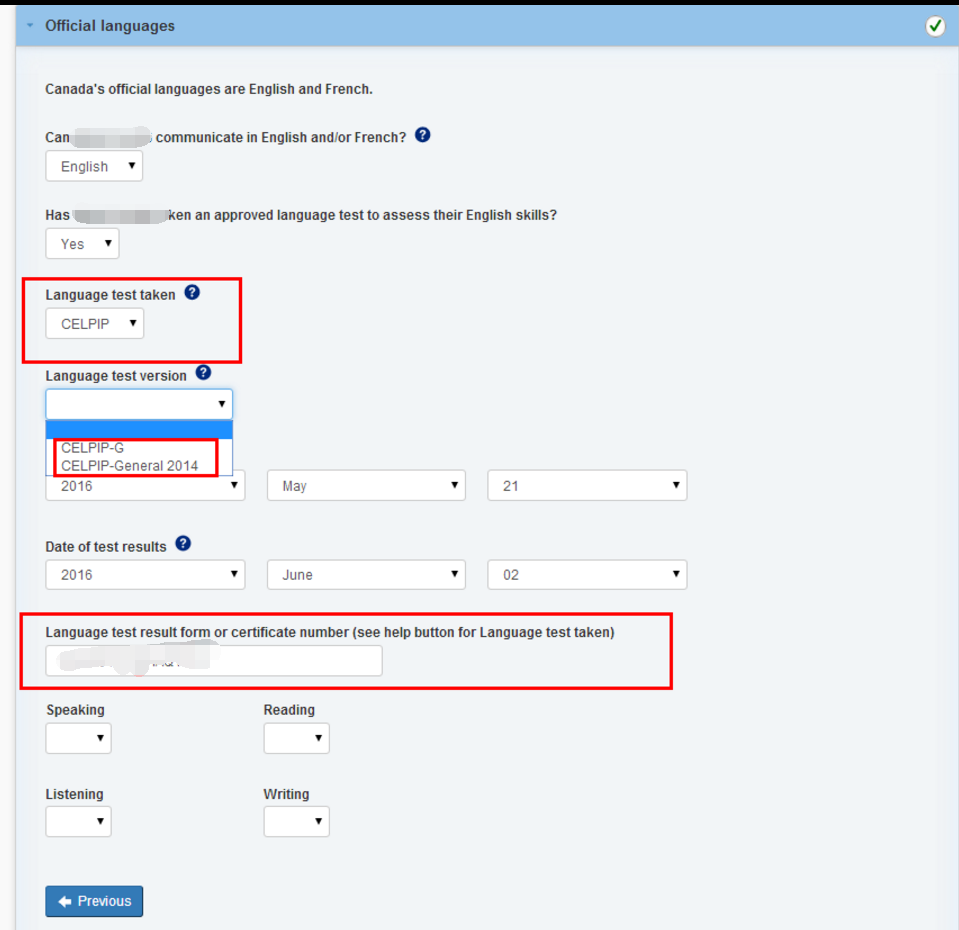
Task: Select CELPIP-G option from version list
Action: pos(93,448)
